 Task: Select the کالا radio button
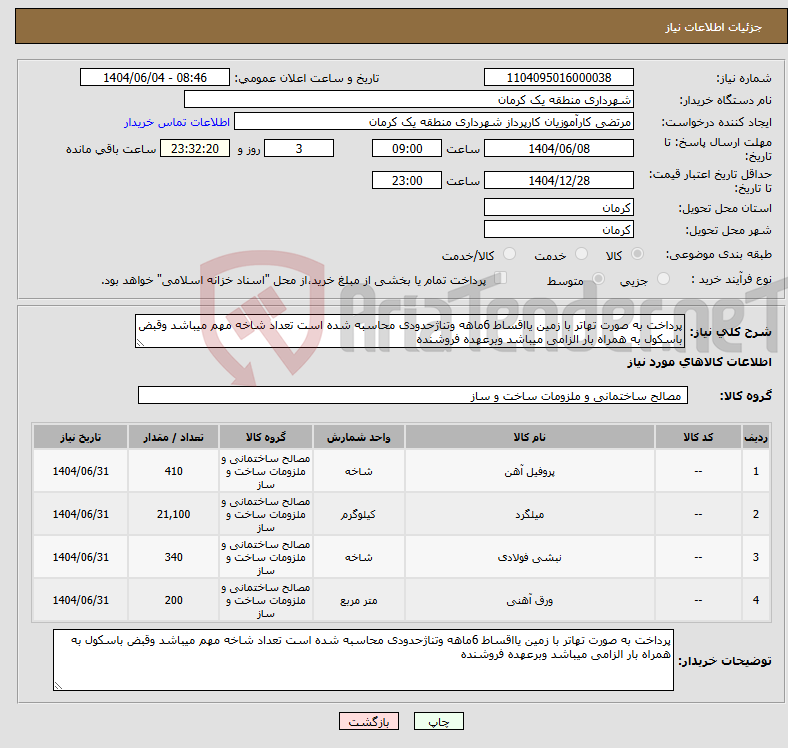(x=637, y=254)
